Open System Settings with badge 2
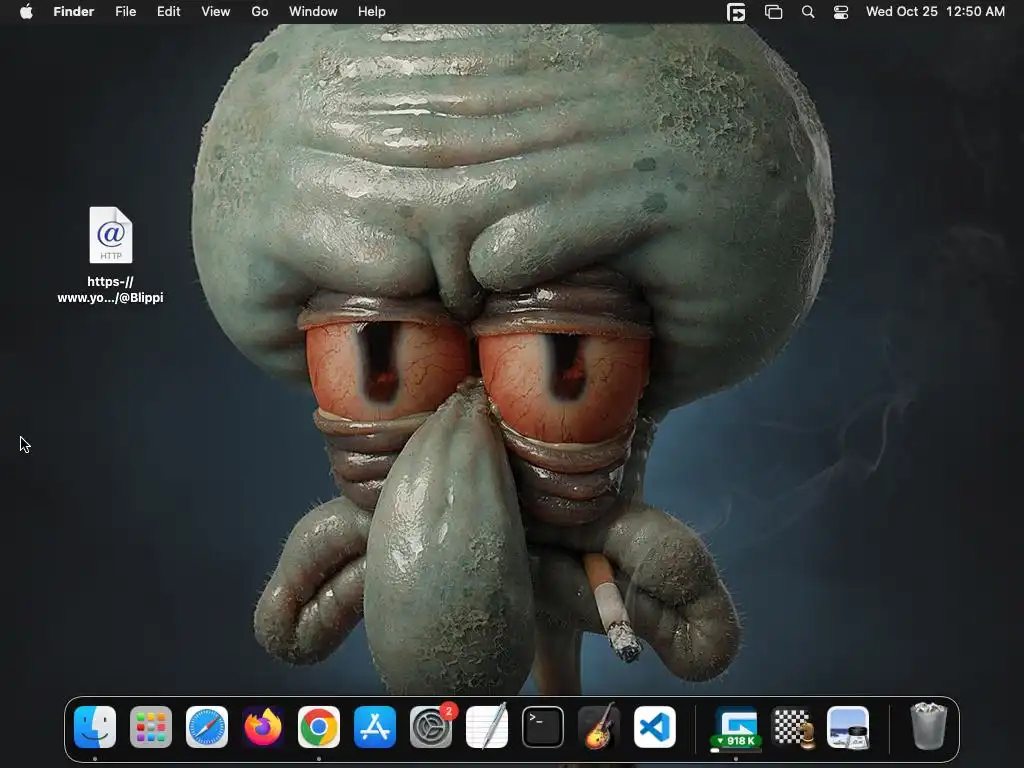 point(431,727)
